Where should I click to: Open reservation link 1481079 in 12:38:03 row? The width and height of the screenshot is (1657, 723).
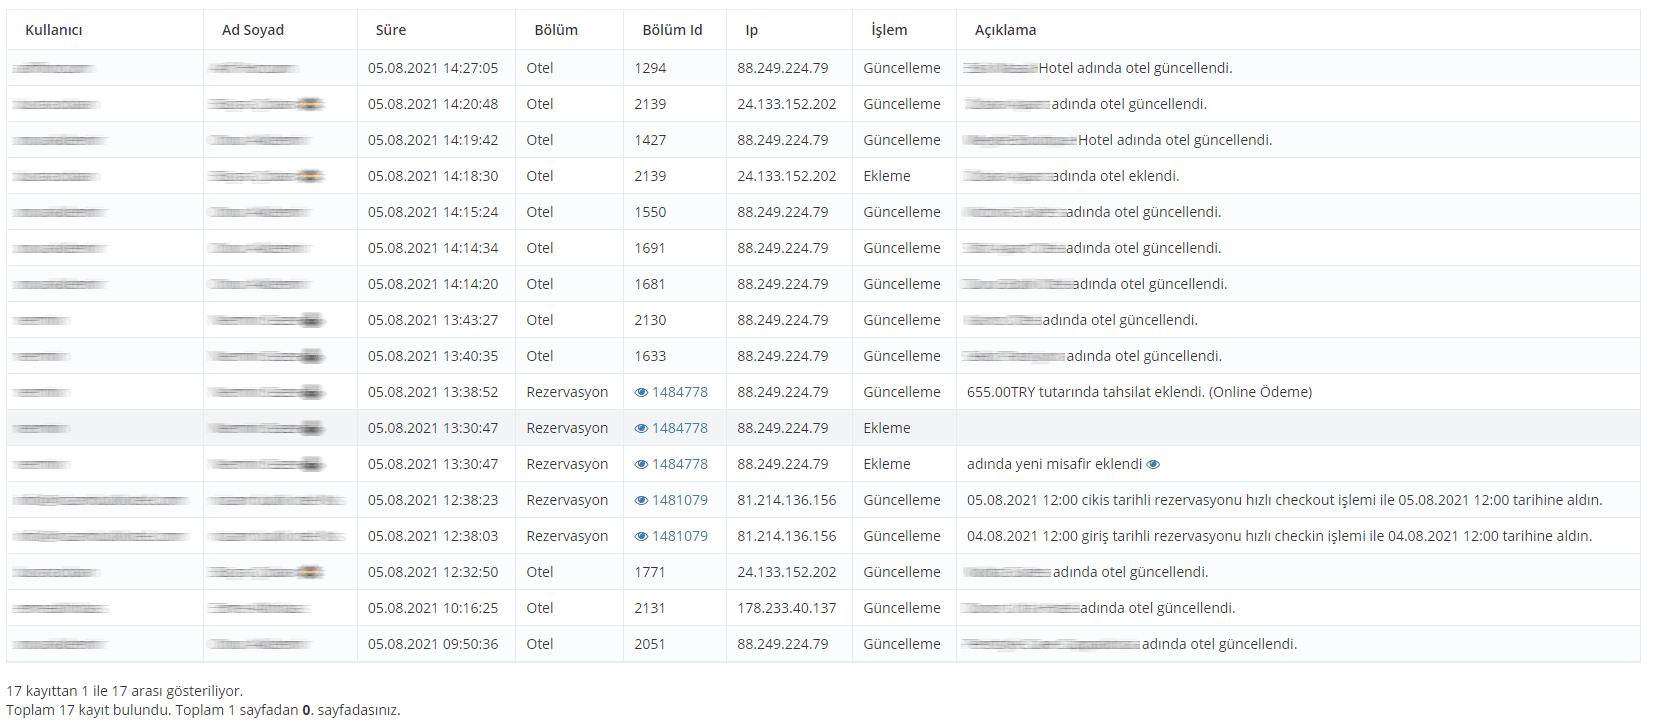680,536
